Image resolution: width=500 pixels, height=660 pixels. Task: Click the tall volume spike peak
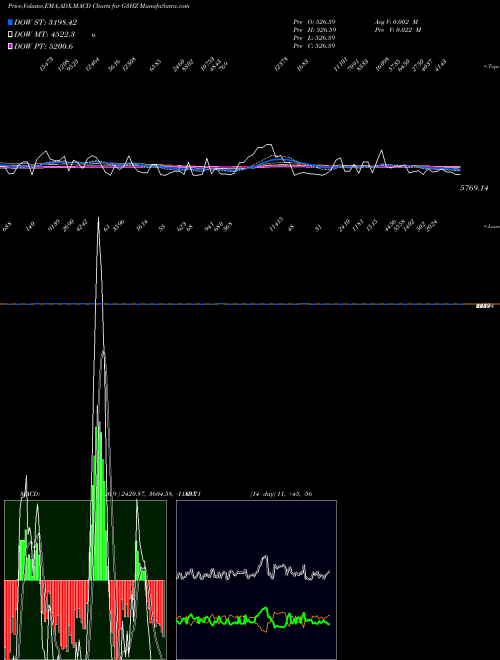tap(98, 219)
